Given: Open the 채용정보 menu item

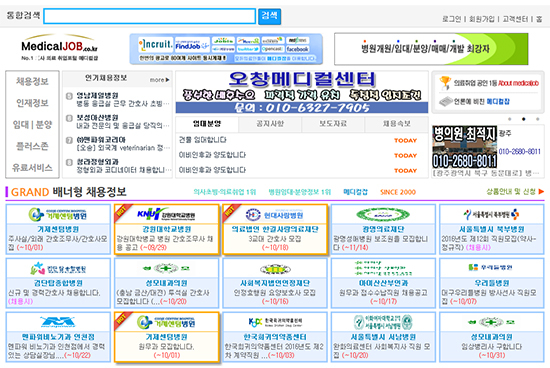Looking at the screenshot, I should 32,81.
